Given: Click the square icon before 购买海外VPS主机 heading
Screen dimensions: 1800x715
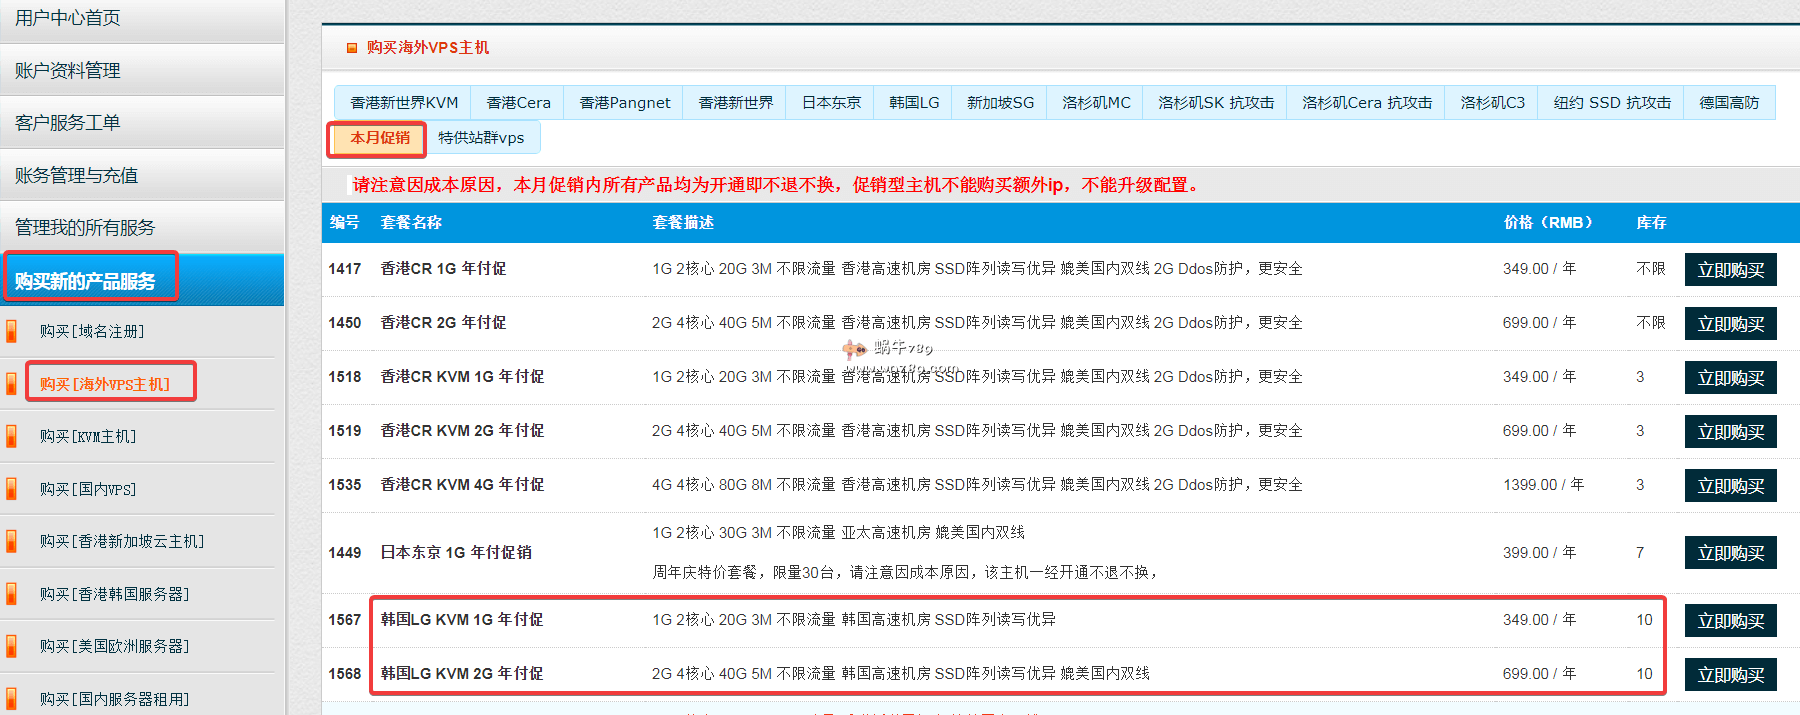Looking at the screenshot, I should point(351,48).
